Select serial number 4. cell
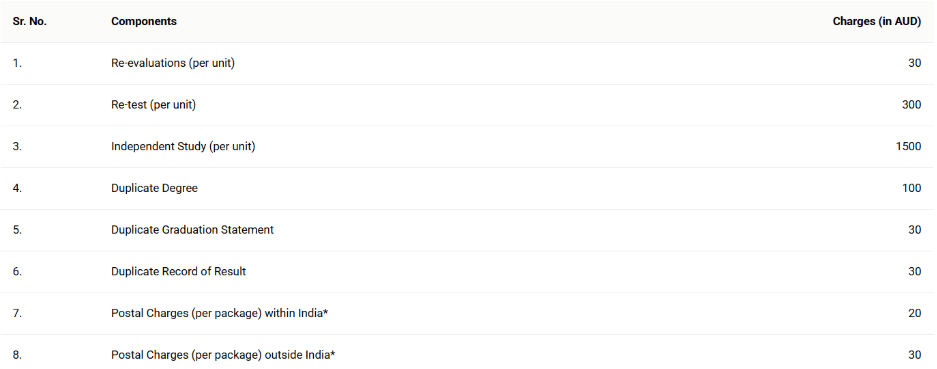The height and width of the screenshot is (369, 937). click(17, 188)
